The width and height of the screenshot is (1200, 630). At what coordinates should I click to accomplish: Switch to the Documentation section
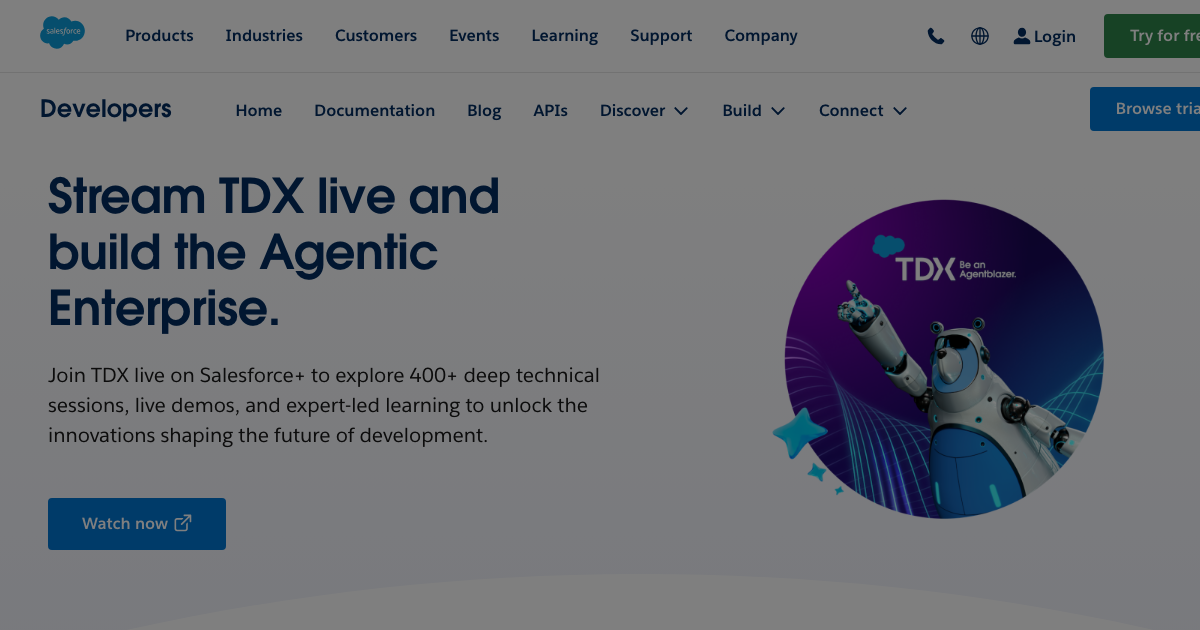[374, 110]
